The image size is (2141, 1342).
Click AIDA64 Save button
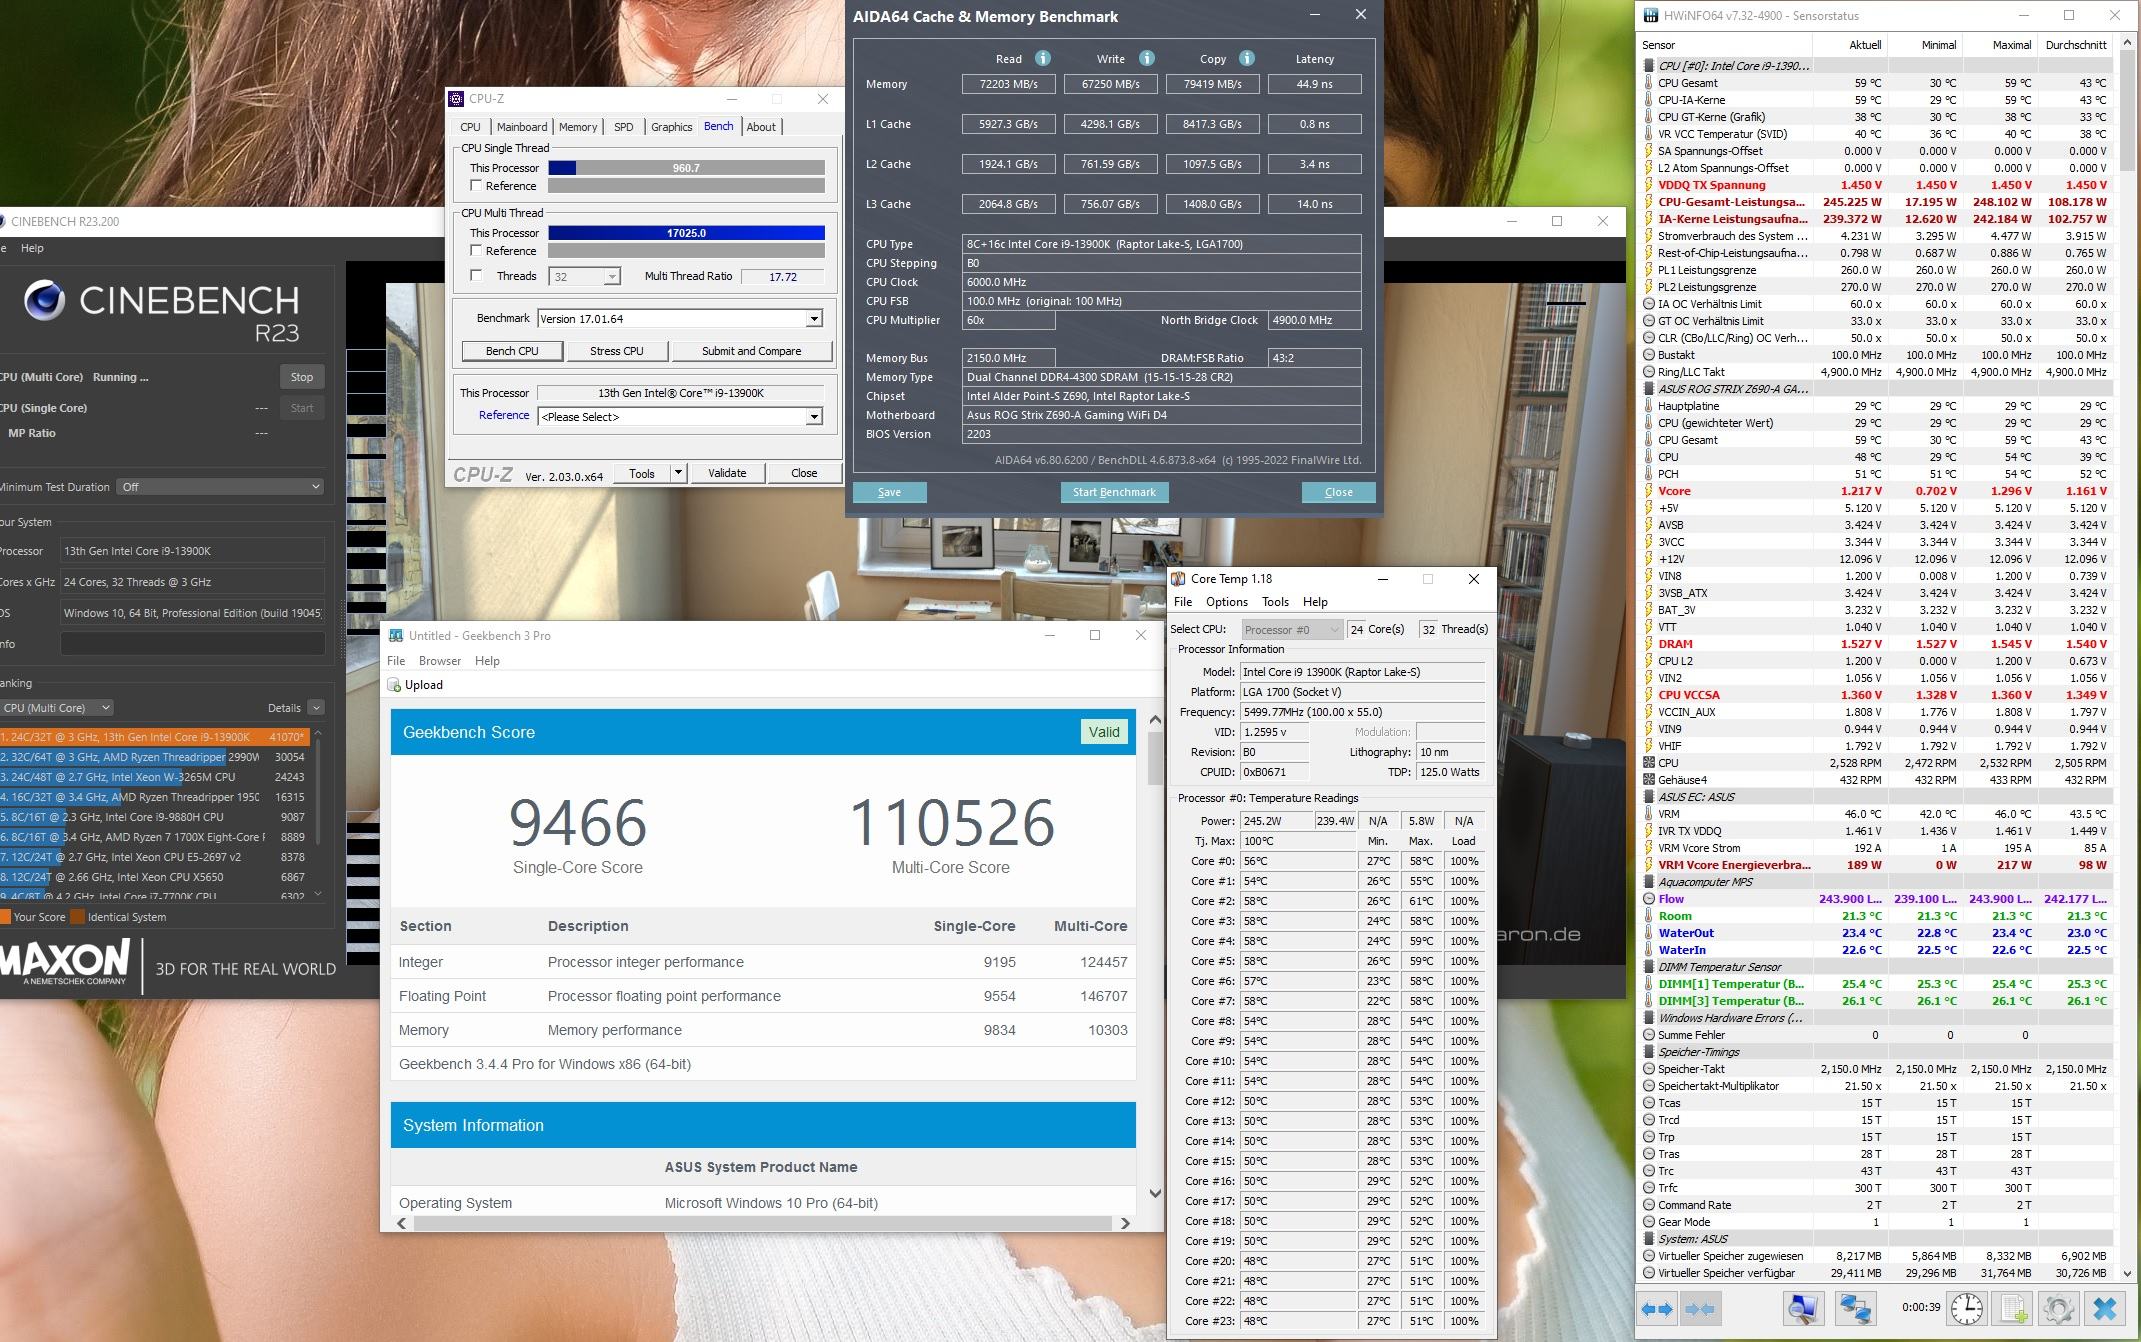[x=889, y=492]
